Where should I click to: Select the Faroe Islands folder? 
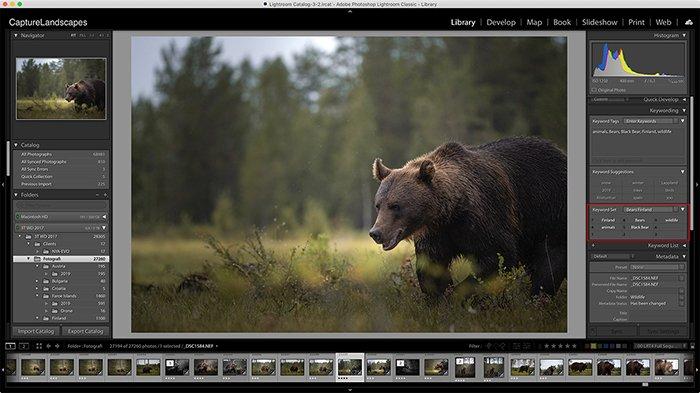click(62, 296)
